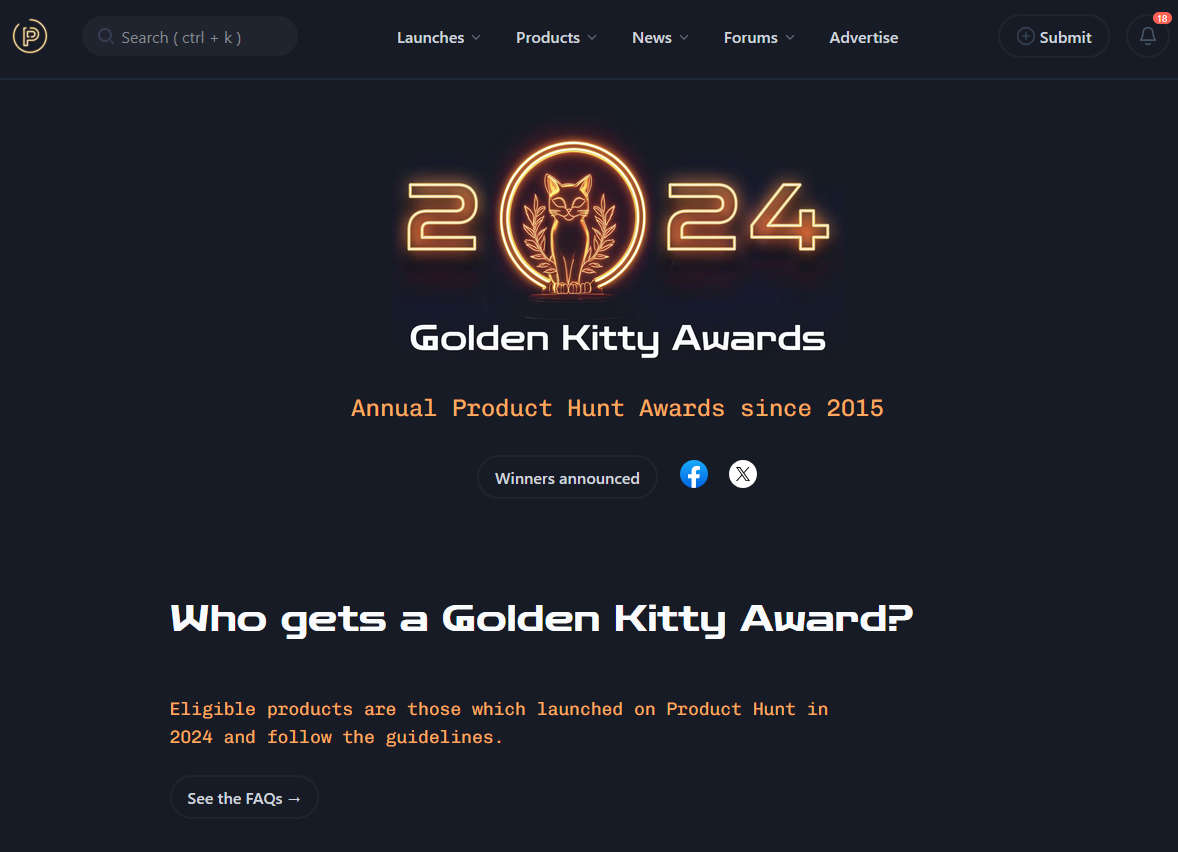Open the Products menu
Viewport: 1178px width, 852px height.
tap(547, 37)
